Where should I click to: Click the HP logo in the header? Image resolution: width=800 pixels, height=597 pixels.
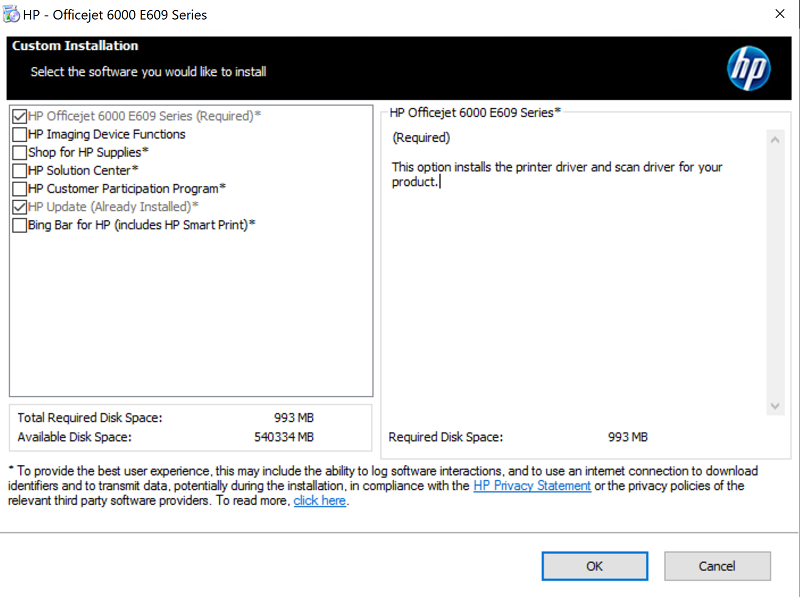tap(748, 68)
